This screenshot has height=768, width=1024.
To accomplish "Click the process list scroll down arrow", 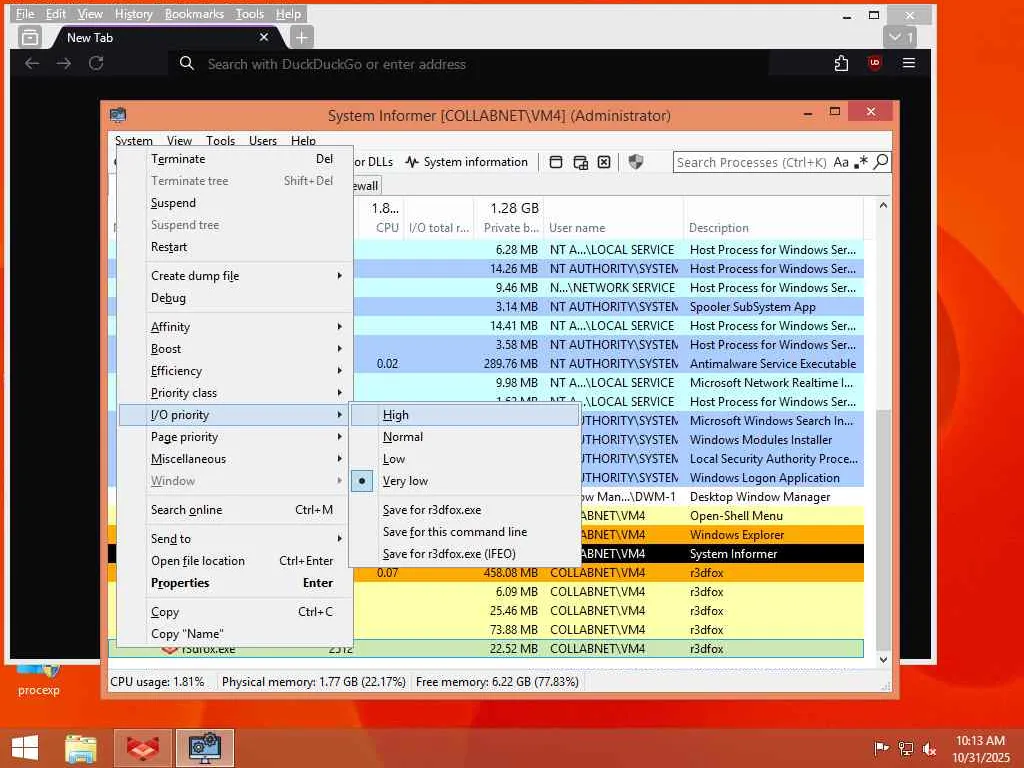I will (x=883, y=660).
